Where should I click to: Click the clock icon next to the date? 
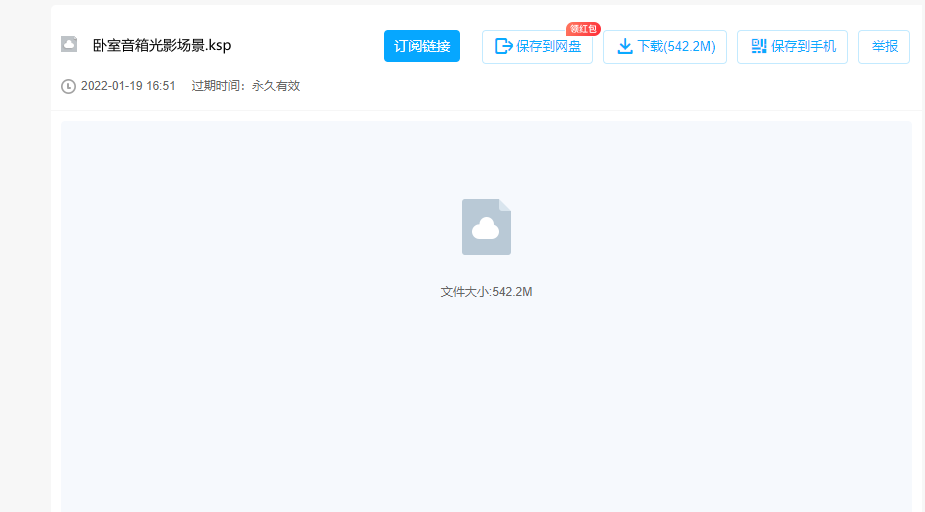point(68,87)
